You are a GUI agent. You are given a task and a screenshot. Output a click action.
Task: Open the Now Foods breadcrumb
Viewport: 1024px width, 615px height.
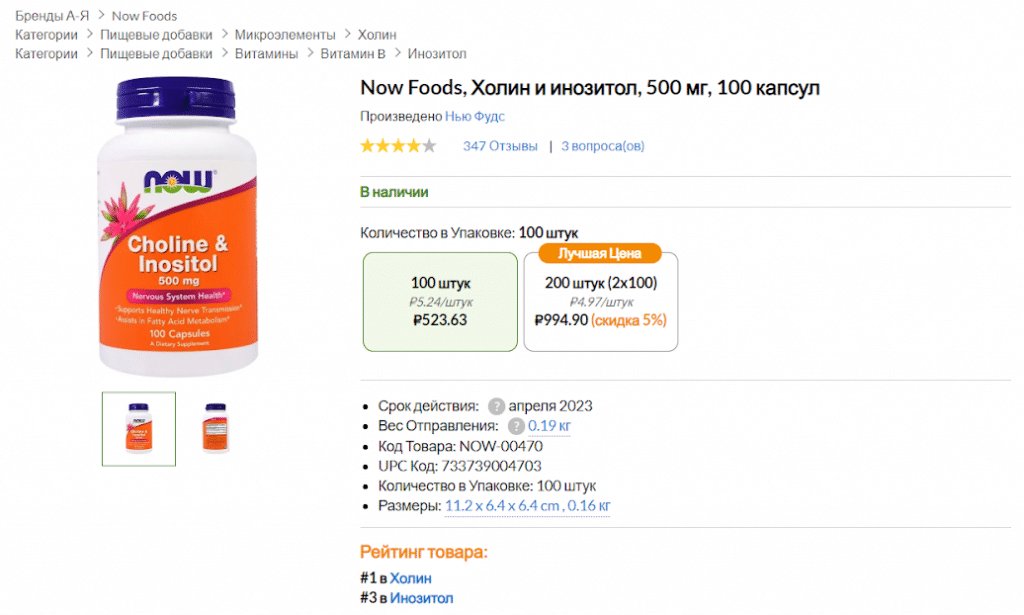tap(144, 15)
